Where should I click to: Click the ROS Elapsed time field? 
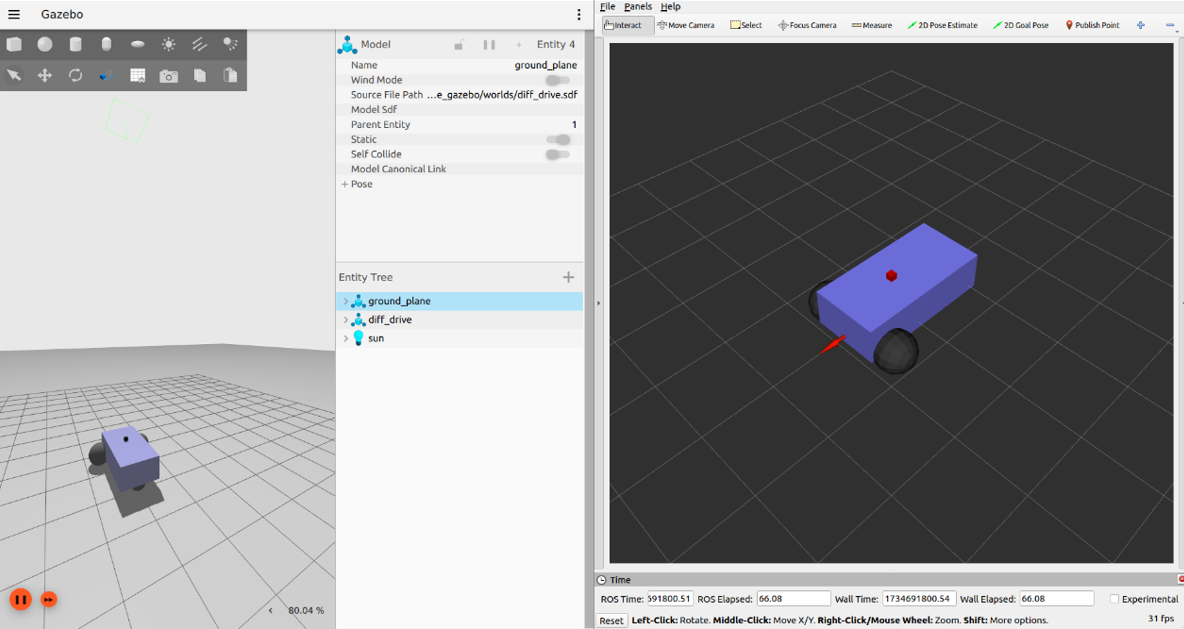[x=793, y=599]
